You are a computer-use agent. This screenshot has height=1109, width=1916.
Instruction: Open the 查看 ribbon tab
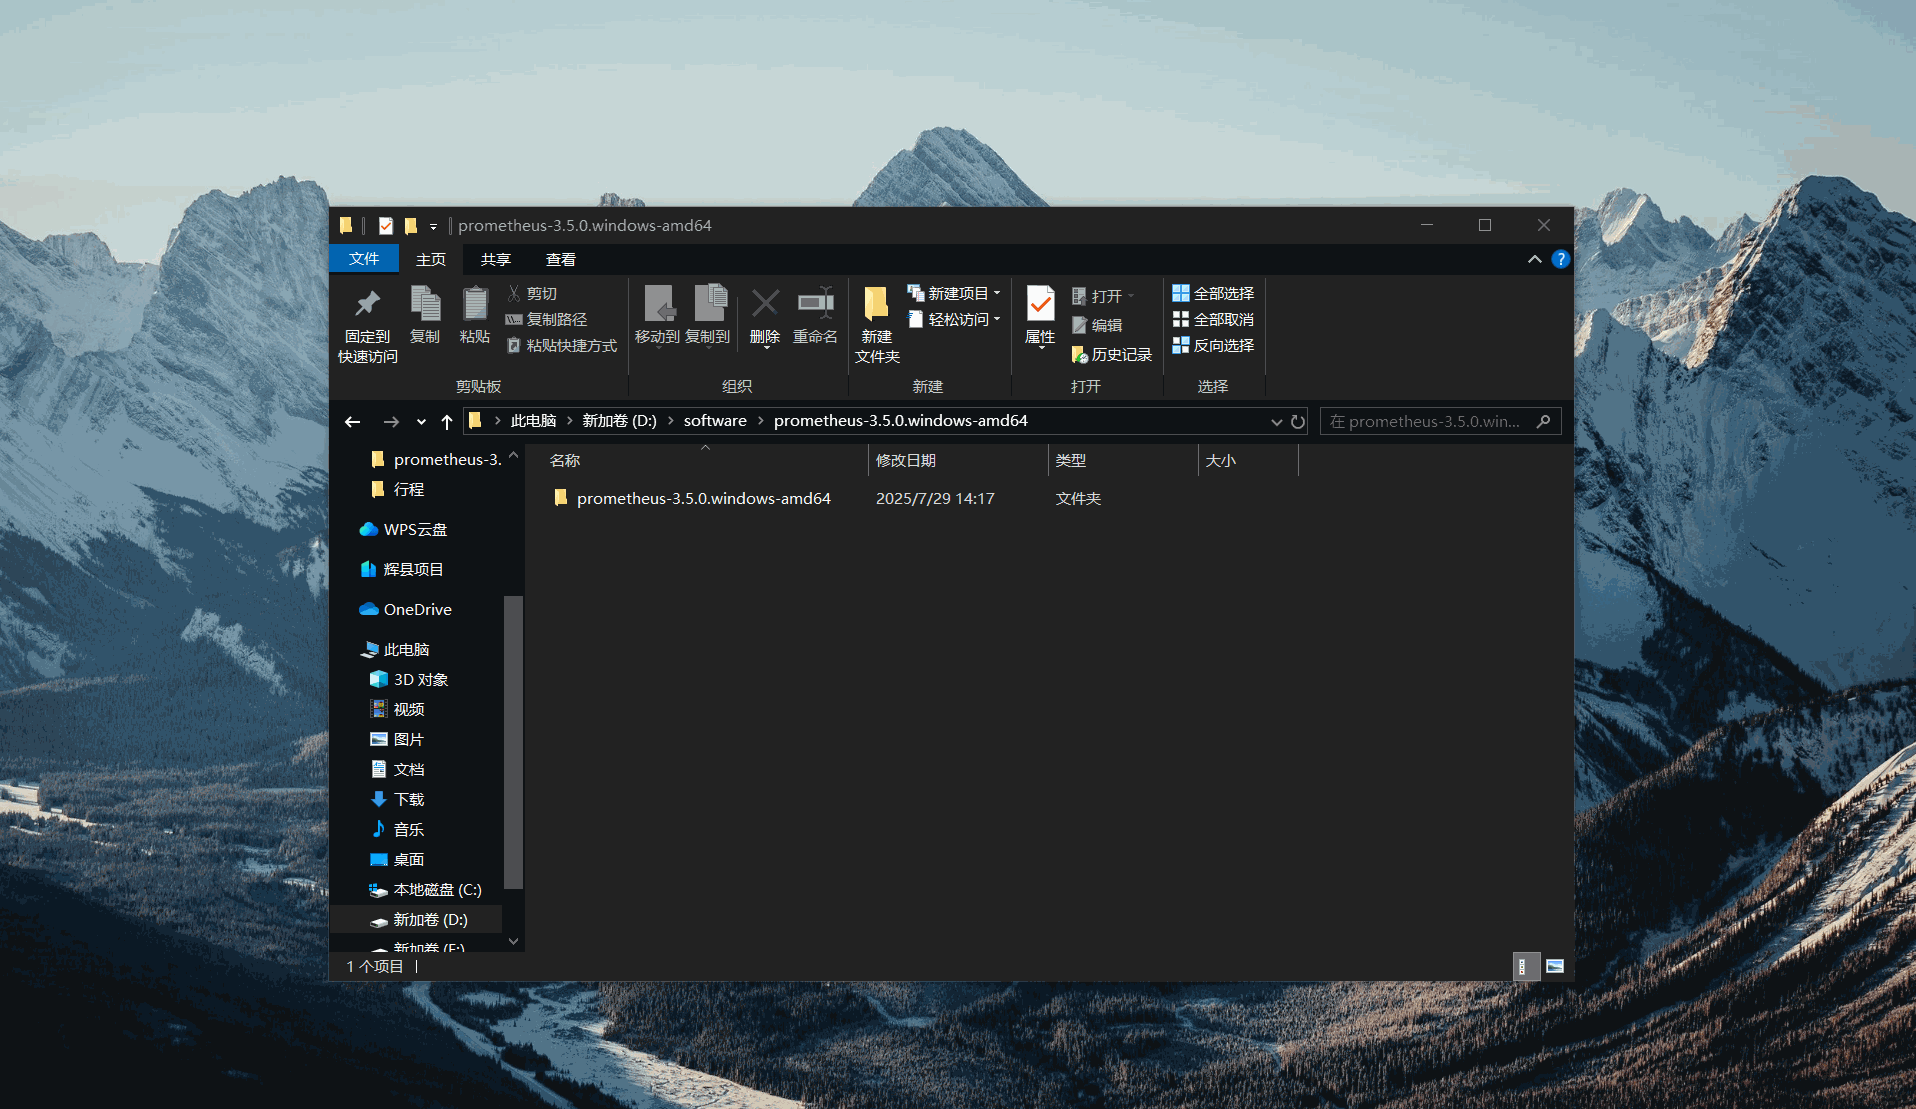tap(560, 259)
